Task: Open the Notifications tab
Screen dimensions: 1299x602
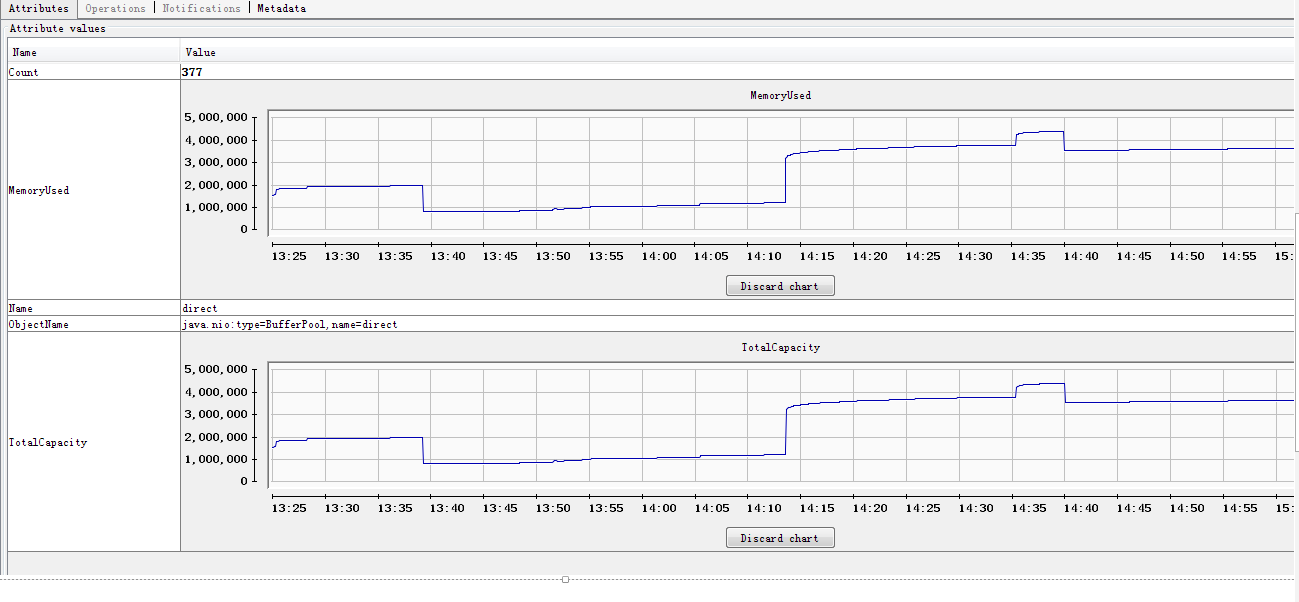Action: coord(201,8)
